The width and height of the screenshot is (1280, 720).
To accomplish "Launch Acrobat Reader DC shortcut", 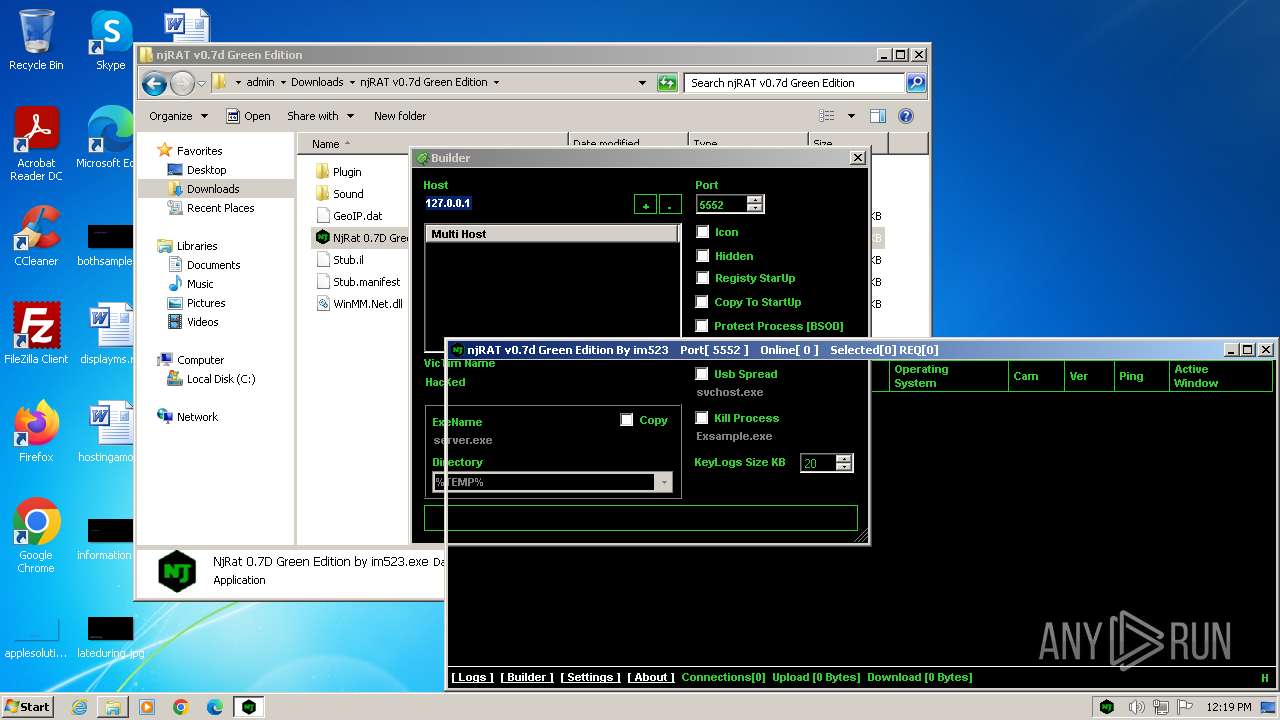I will click(x=36, y=144).
